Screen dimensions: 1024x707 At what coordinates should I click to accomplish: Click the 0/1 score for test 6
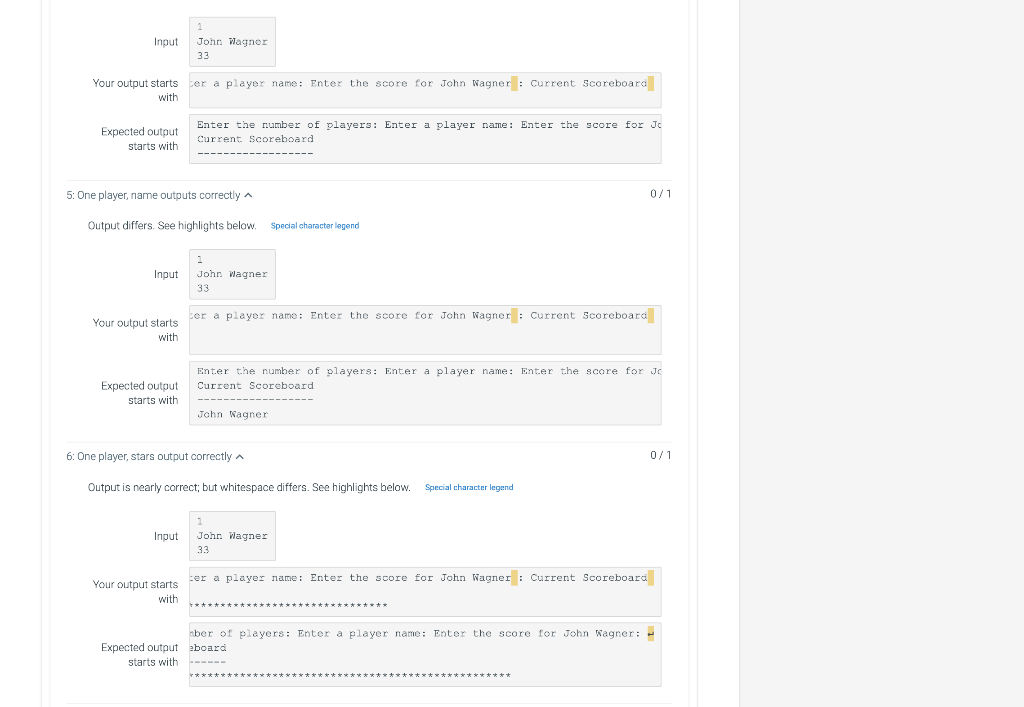(661, 455)
